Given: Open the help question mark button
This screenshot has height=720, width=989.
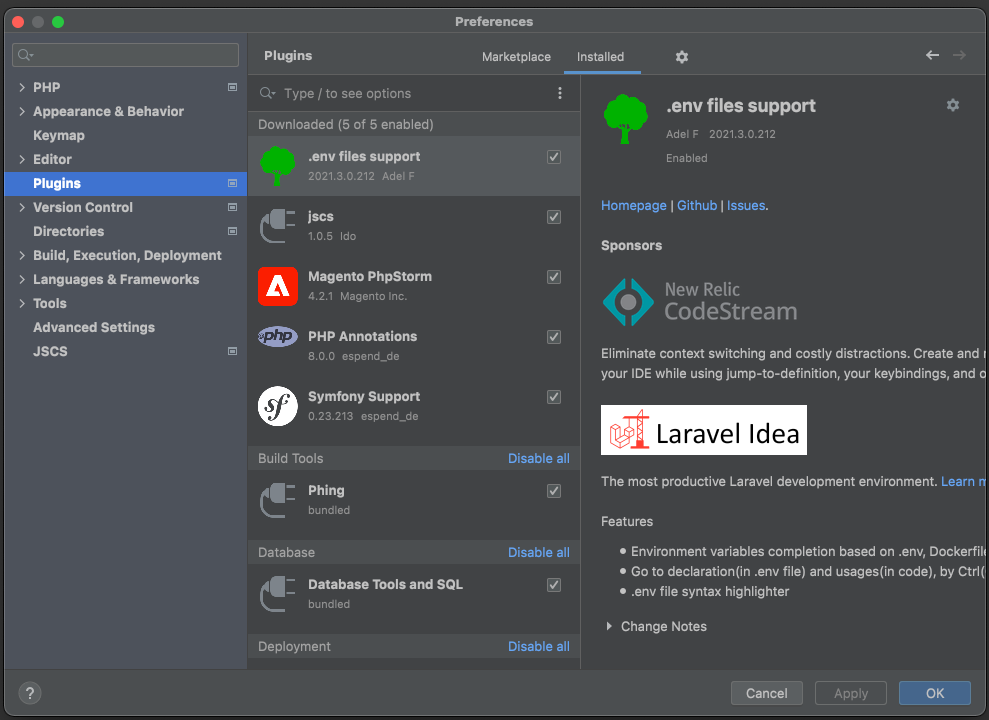Looking at the screenshot, I should tap(29, 693).
